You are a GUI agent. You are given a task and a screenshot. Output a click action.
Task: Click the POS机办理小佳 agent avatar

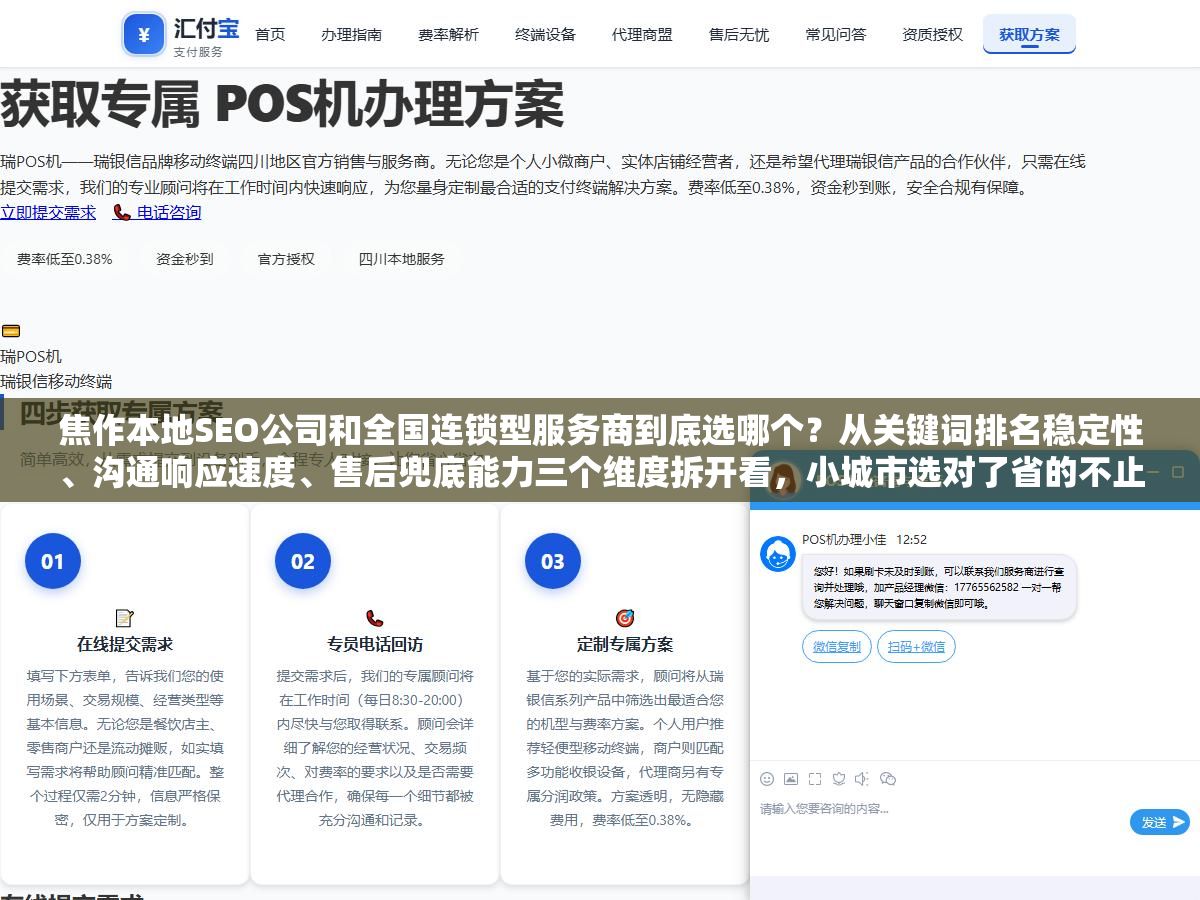(778, 554)
